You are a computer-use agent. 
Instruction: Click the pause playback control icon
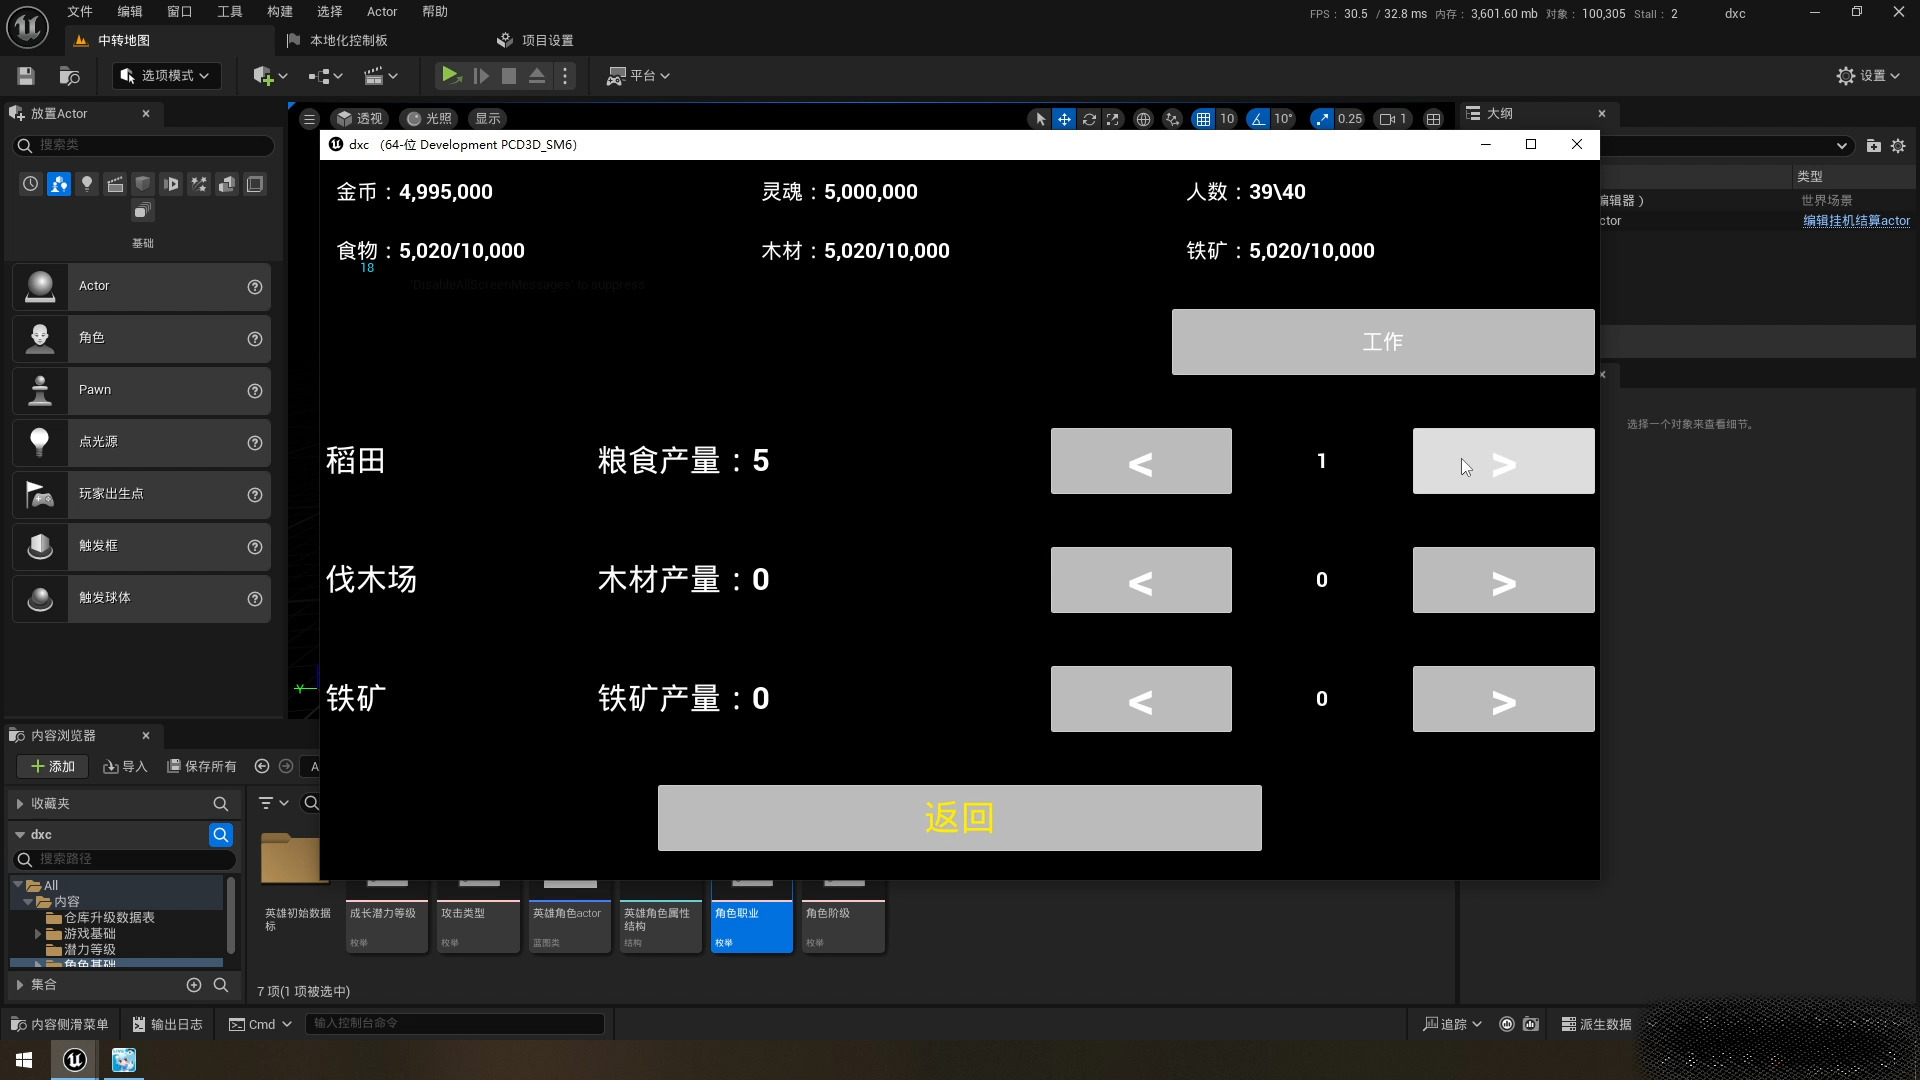(481, 75)
